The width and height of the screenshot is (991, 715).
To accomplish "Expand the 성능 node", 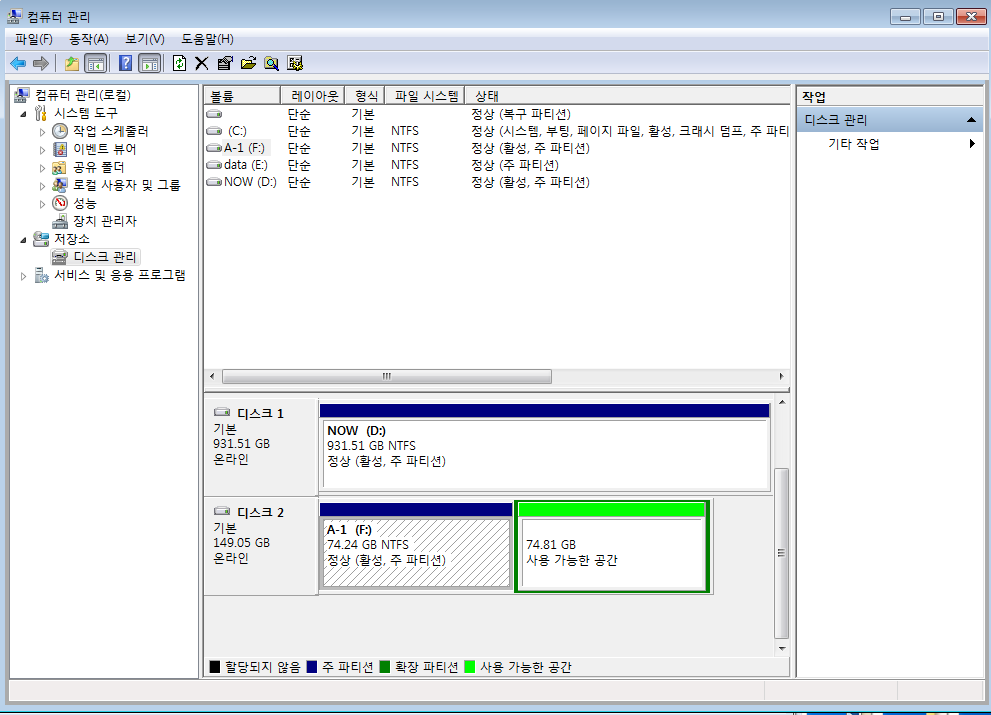I will point(42,204).
